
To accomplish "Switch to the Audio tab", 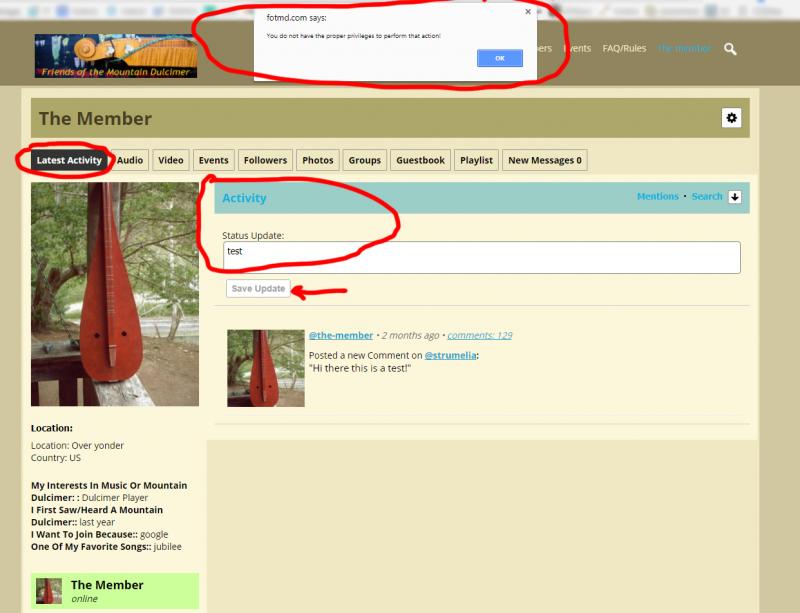I will 130,160.
